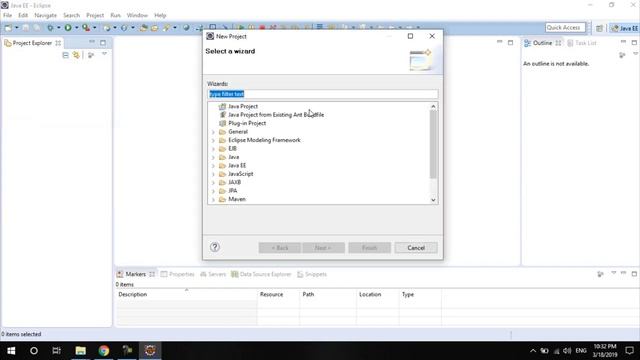640x360 pixels.
Task: Click the wizard list scrollbar thumb
Action: (x=433, y=144)
